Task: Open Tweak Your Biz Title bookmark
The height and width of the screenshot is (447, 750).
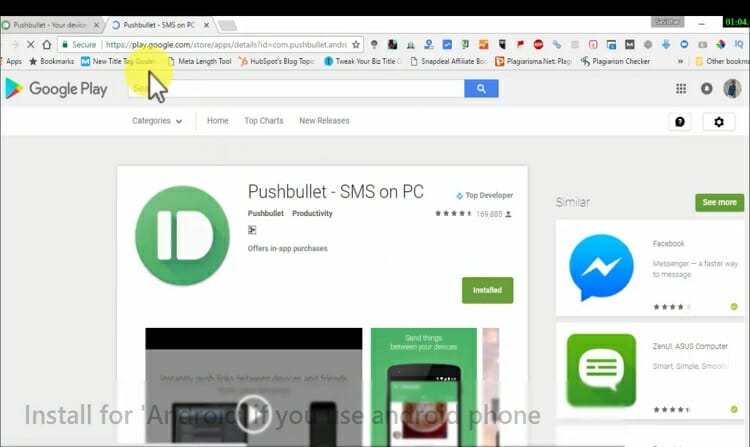Action: click(x=362, y=61)
